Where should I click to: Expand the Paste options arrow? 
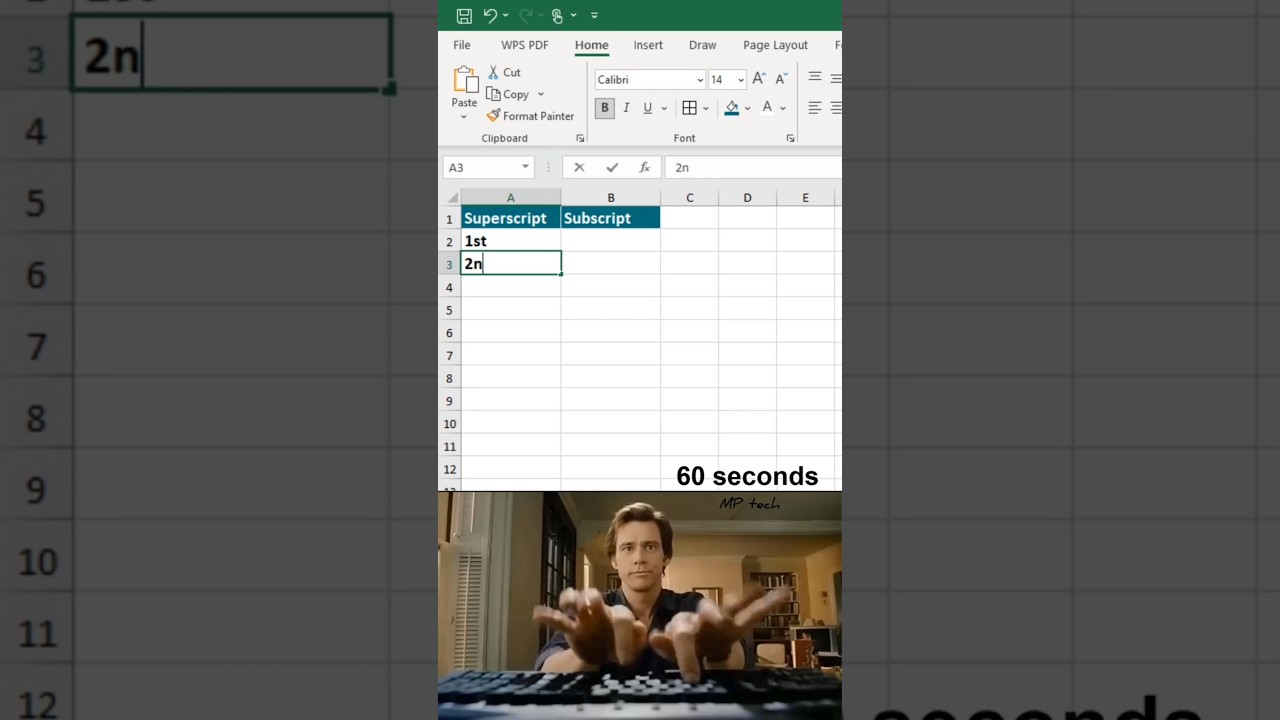(464, 116)
